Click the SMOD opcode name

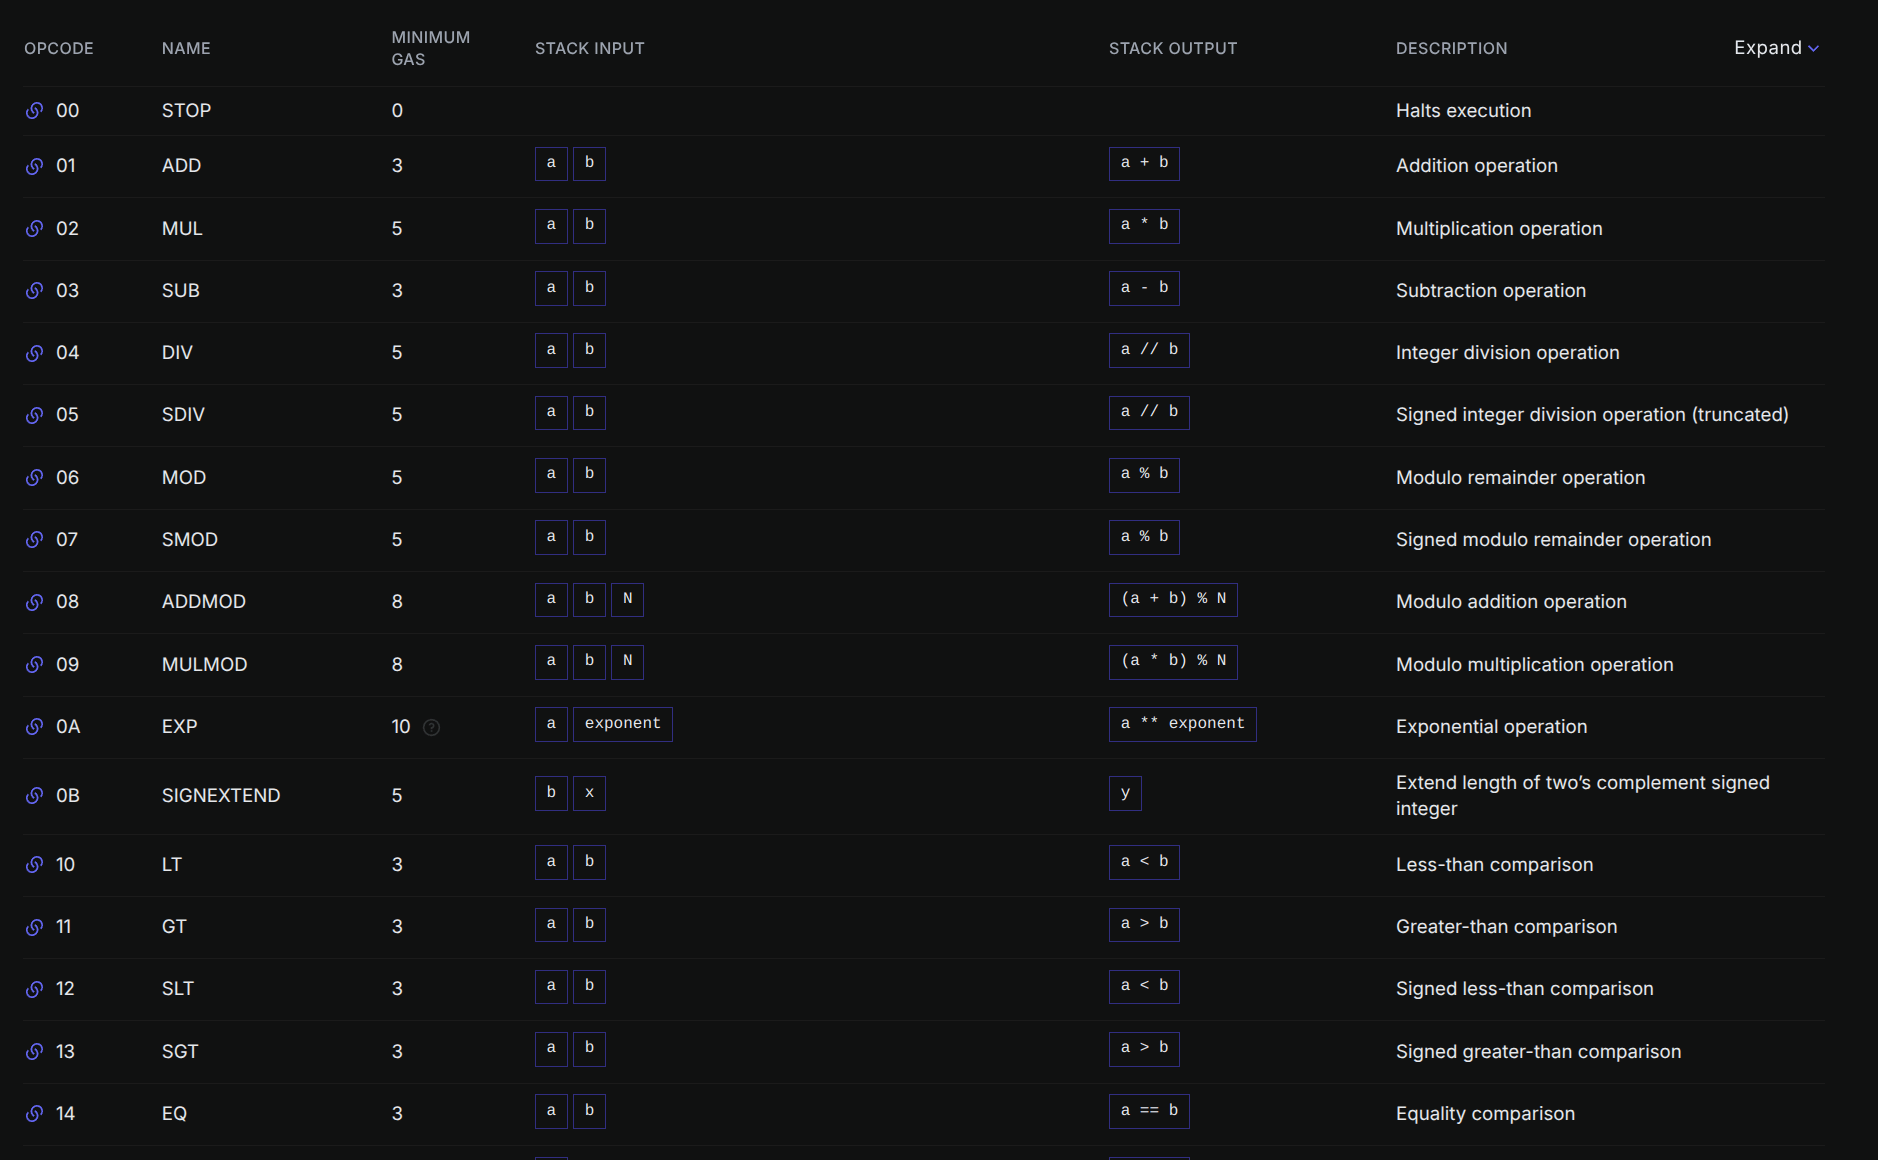coord(189,540)
